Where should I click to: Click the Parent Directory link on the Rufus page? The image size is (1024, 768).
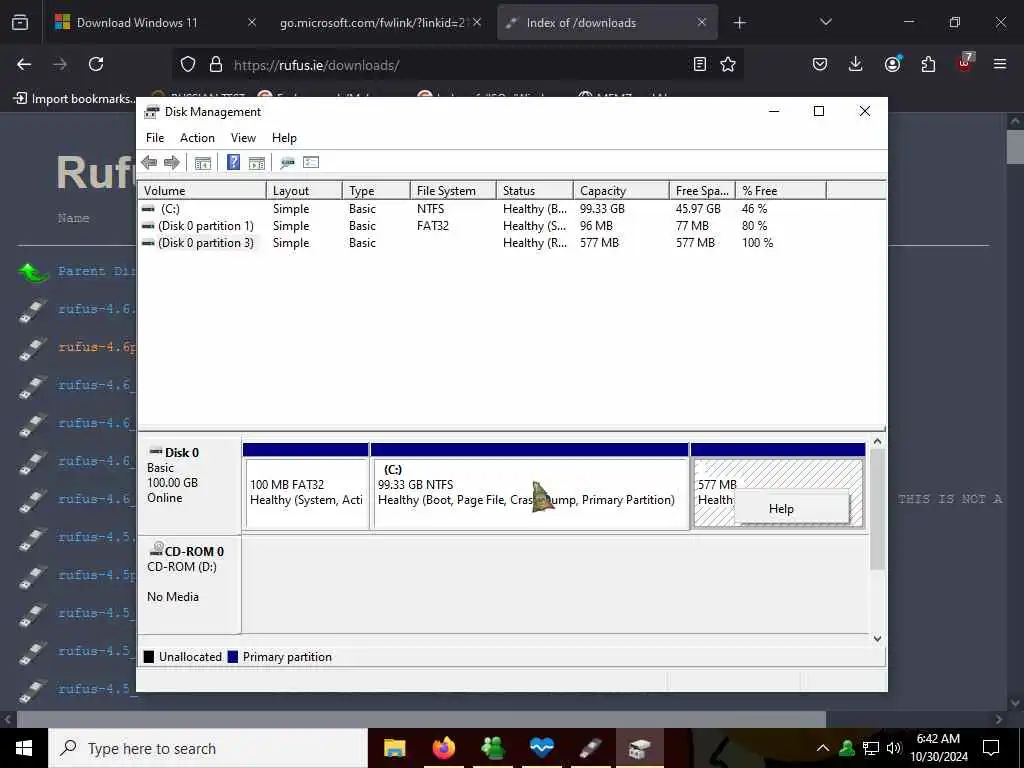click(x=97, y=271)
